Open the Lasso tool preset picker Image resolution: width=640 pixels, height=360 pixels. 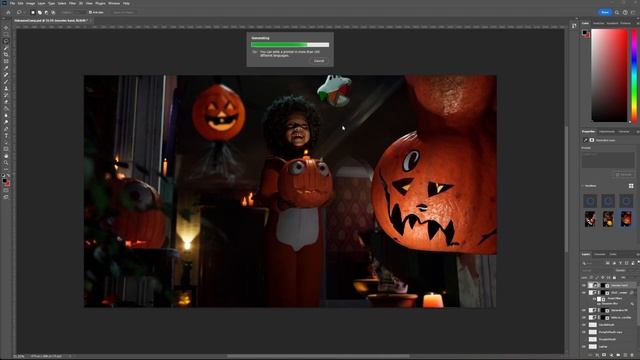[x=20, y=12]
